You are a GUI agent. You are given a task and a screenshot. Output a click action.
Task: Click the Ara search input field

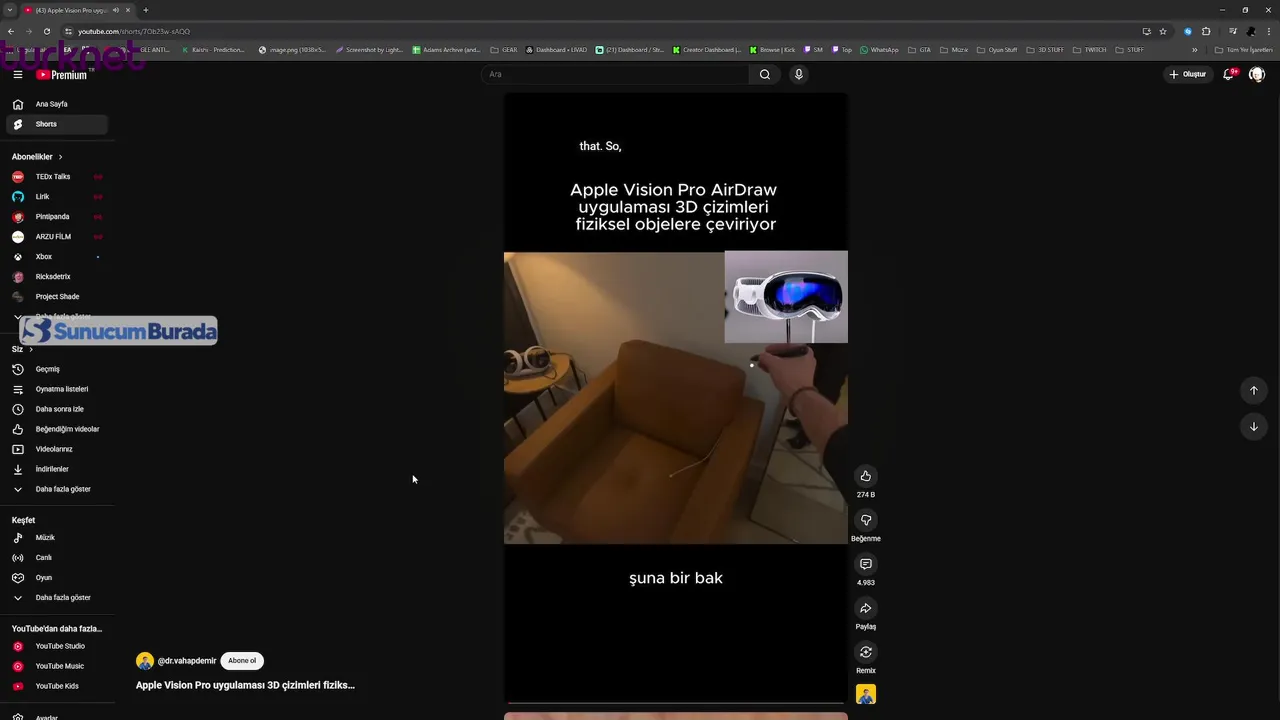tap(615, 74)
